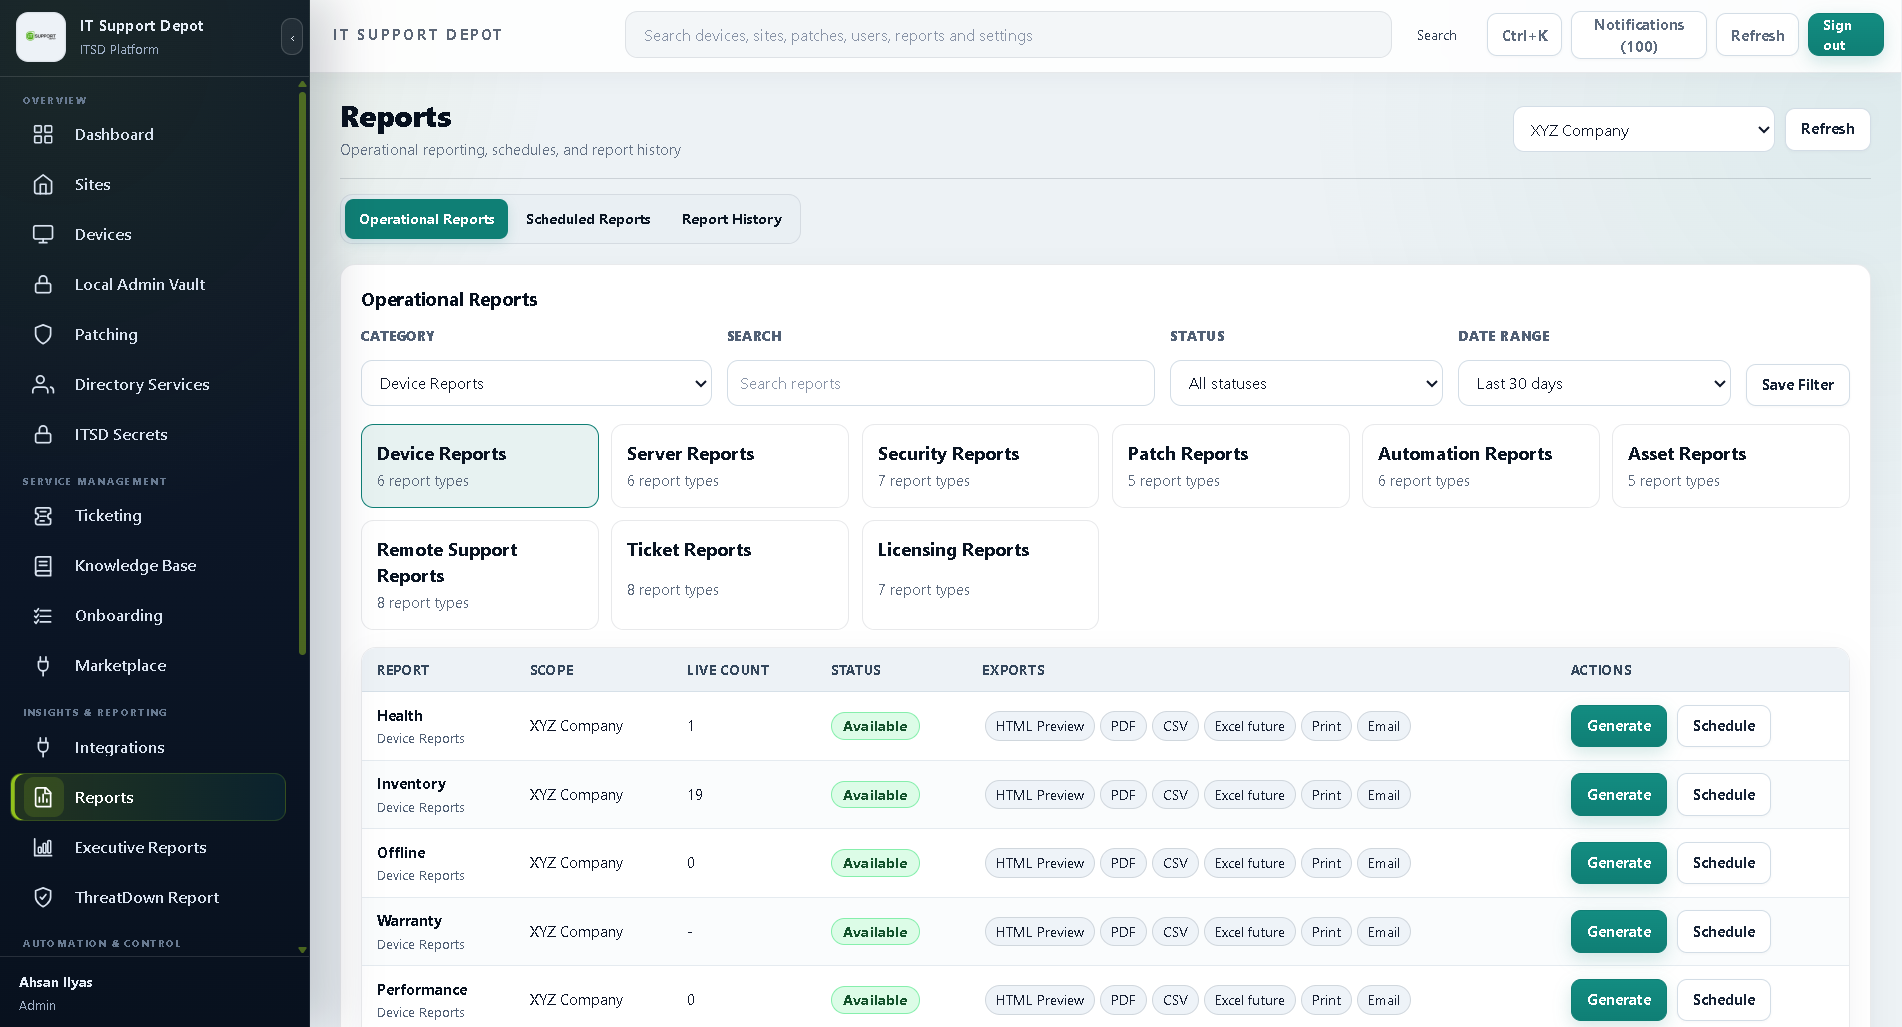Collapse the sidebar with the chevron button
Image resolution: width=1902 pixels, height=1027 pixels.
292,37
